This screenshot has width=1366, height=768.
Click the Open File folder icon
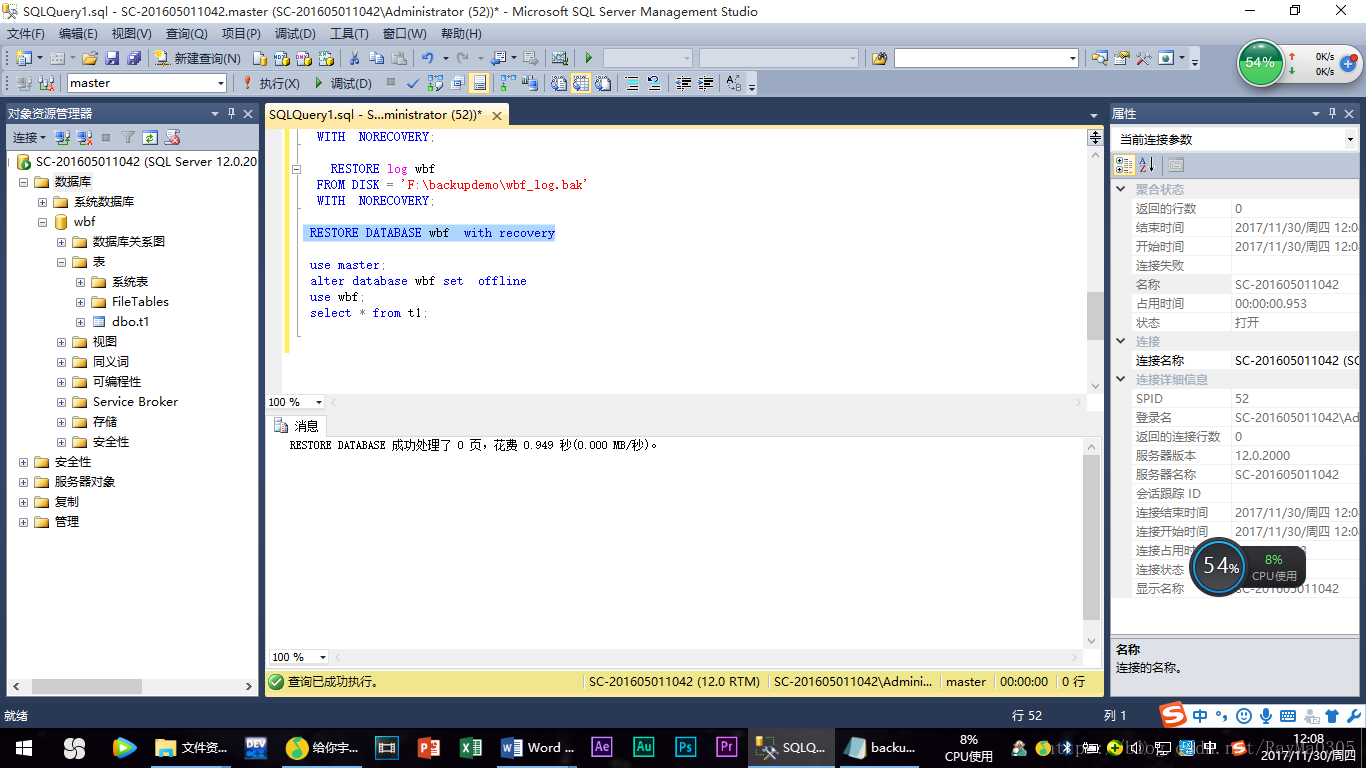(90, 58)
